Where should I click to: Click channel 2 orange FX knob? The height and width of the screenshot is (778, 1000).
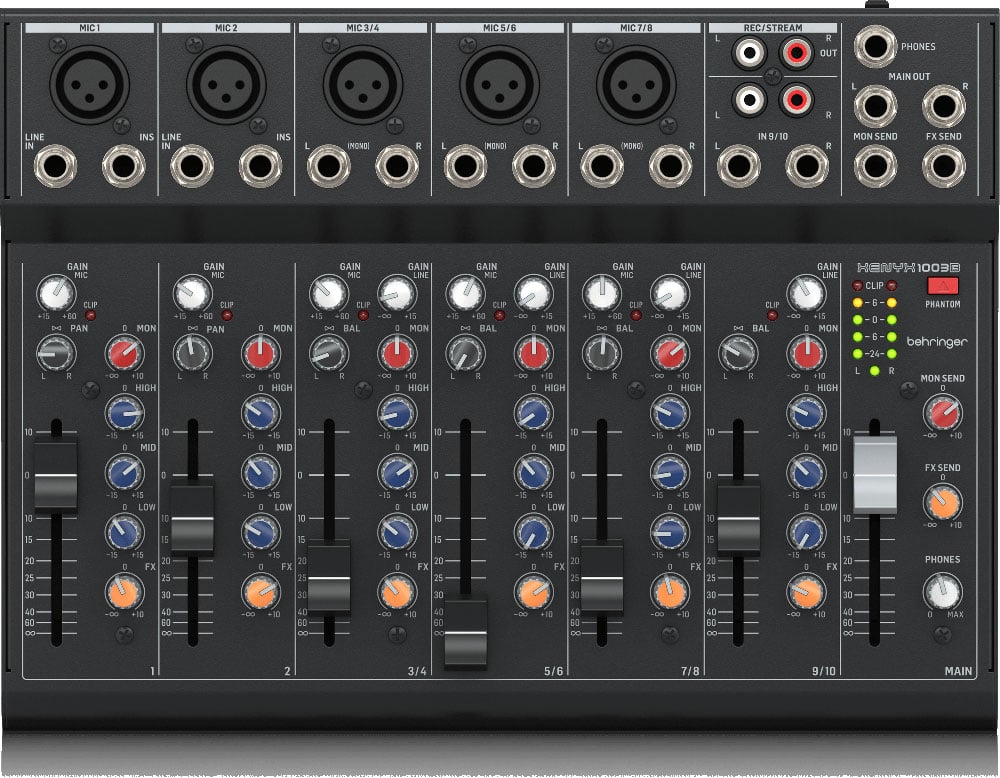(x=260, y=592)
